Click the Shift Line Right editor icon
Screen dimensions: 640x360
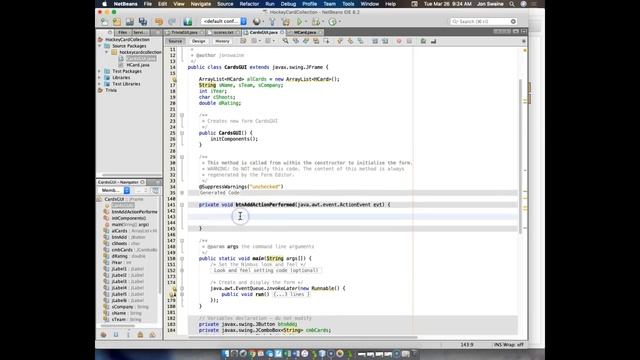385,41
